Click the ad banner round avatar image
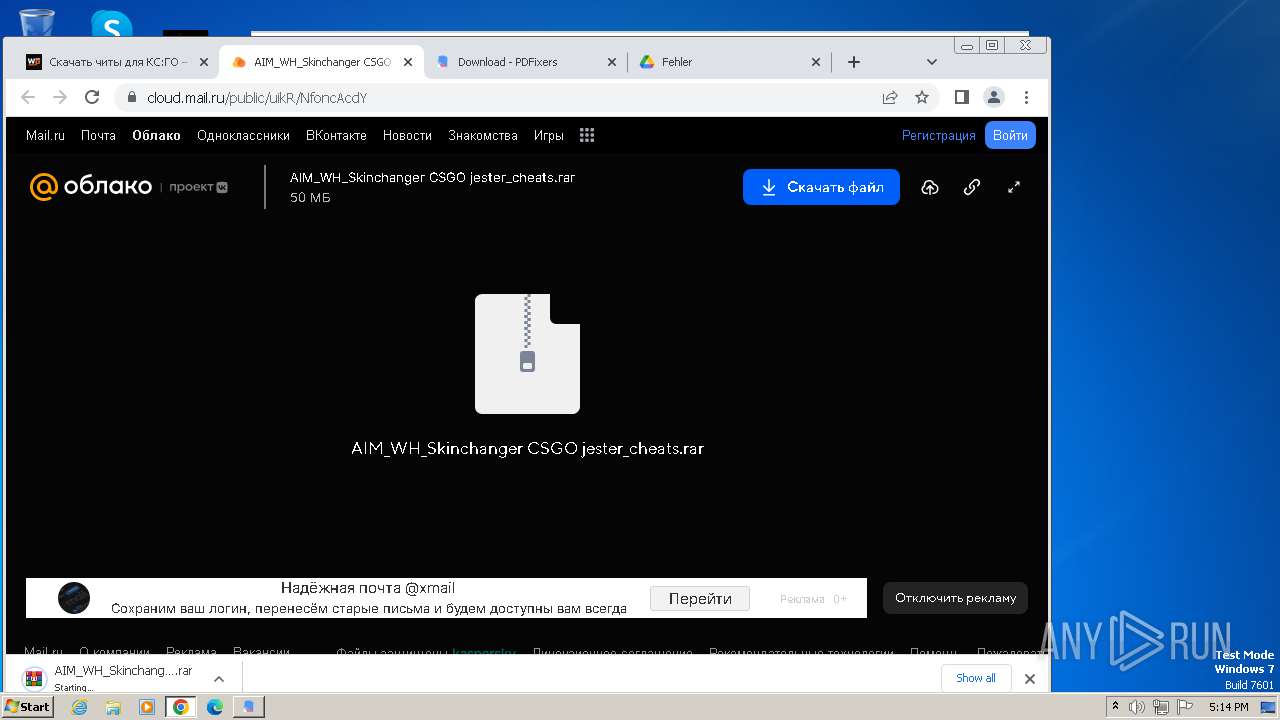Image resolution: width=1280 pixels, height=720 pixels. pos(74,598)
